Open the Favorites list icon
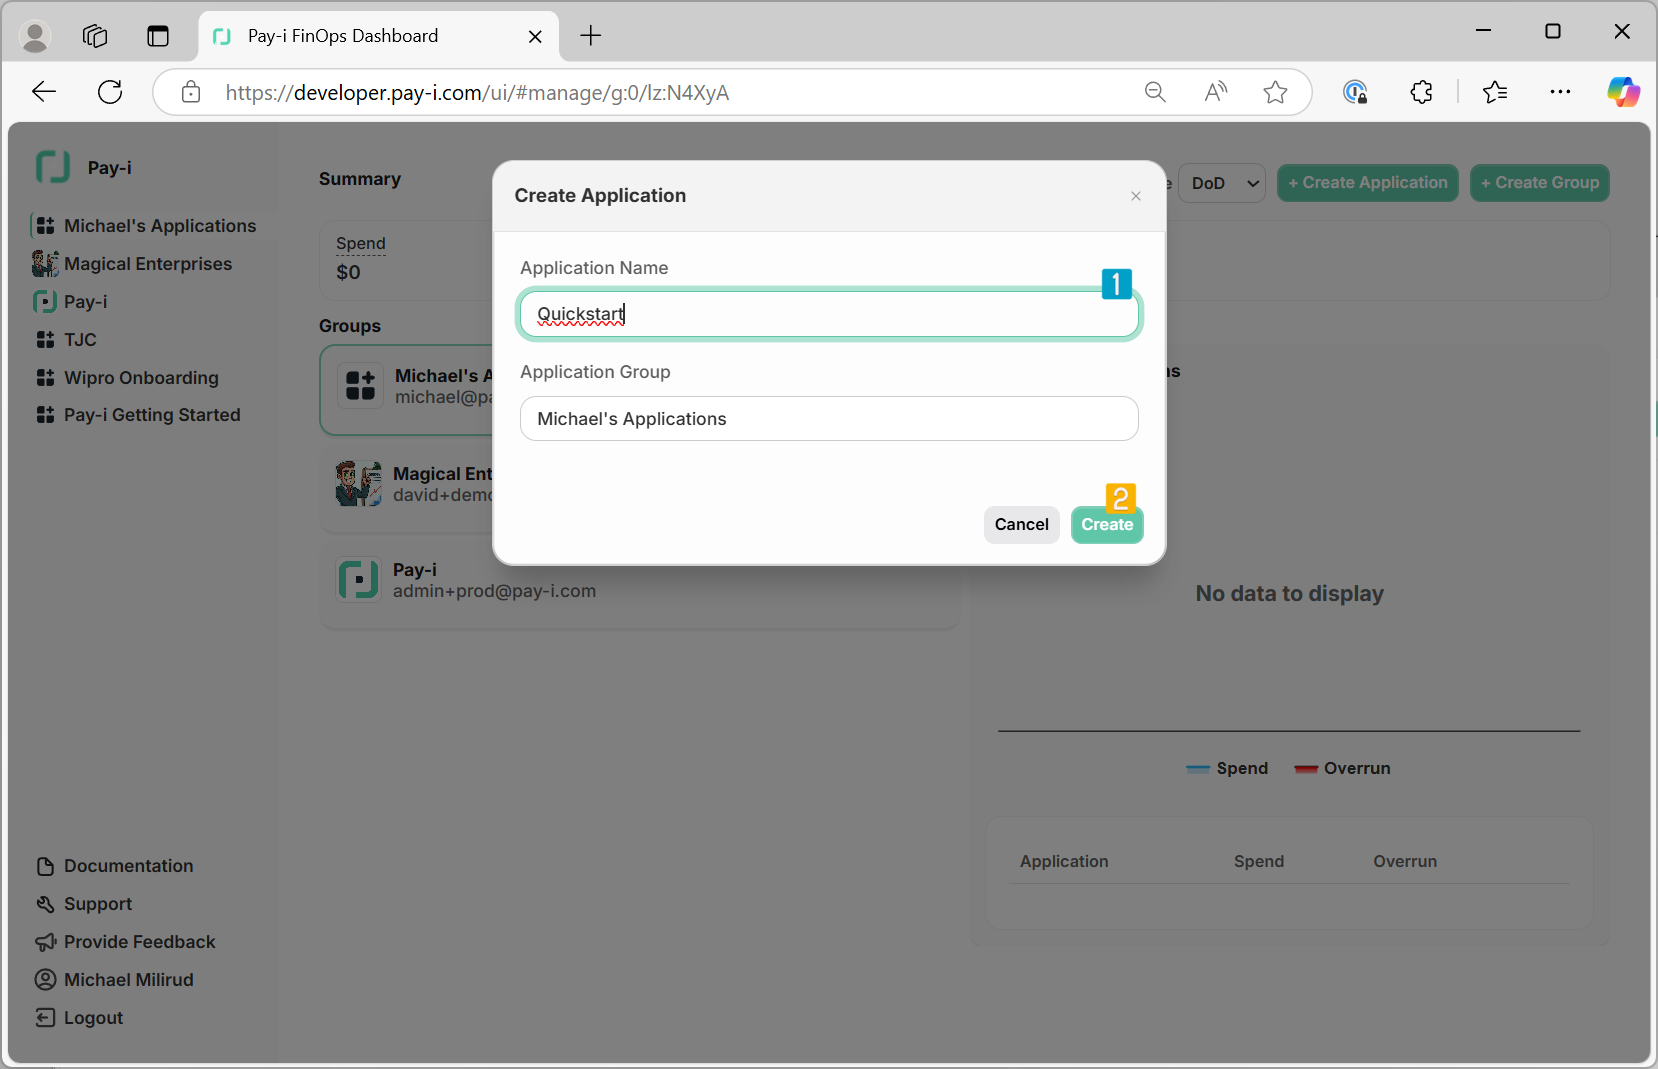The width and height of the screenshot is (1658, 1069). (x=1495, y=93)
